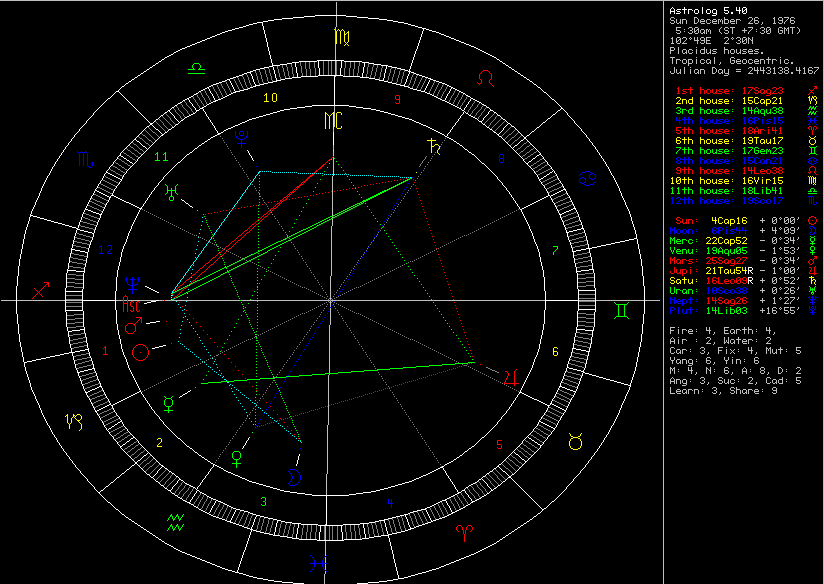Click the green Venus glyph in the chart

pos(237,458)
